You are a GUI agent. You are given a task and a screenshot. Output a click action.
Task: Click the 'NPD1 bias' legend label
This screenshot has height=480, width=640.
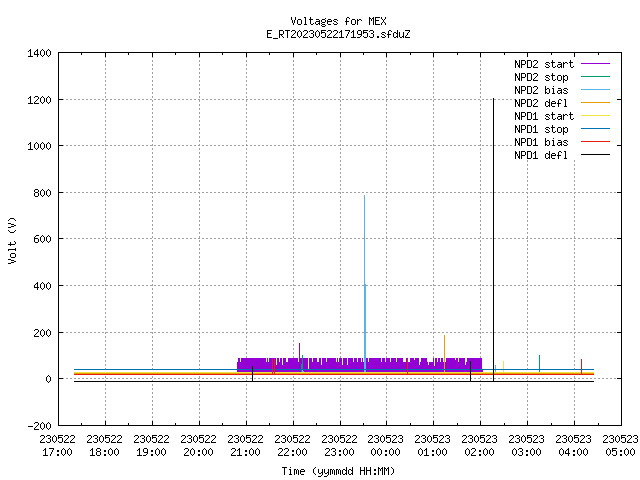541,142
